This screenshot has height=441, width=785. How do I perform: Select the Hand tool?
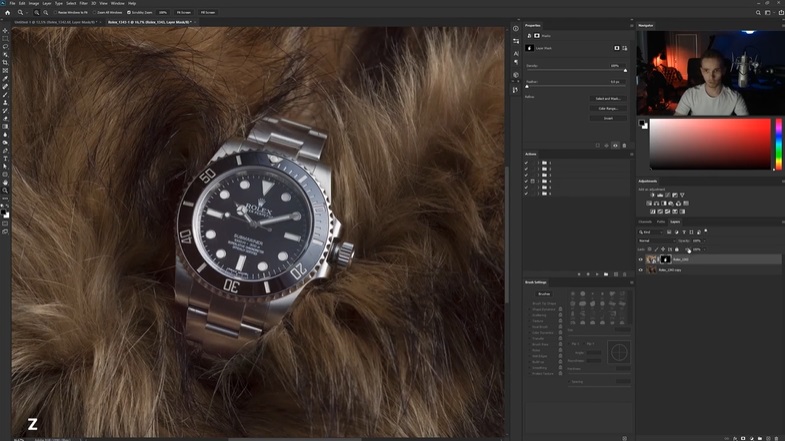tap(5, 183)
